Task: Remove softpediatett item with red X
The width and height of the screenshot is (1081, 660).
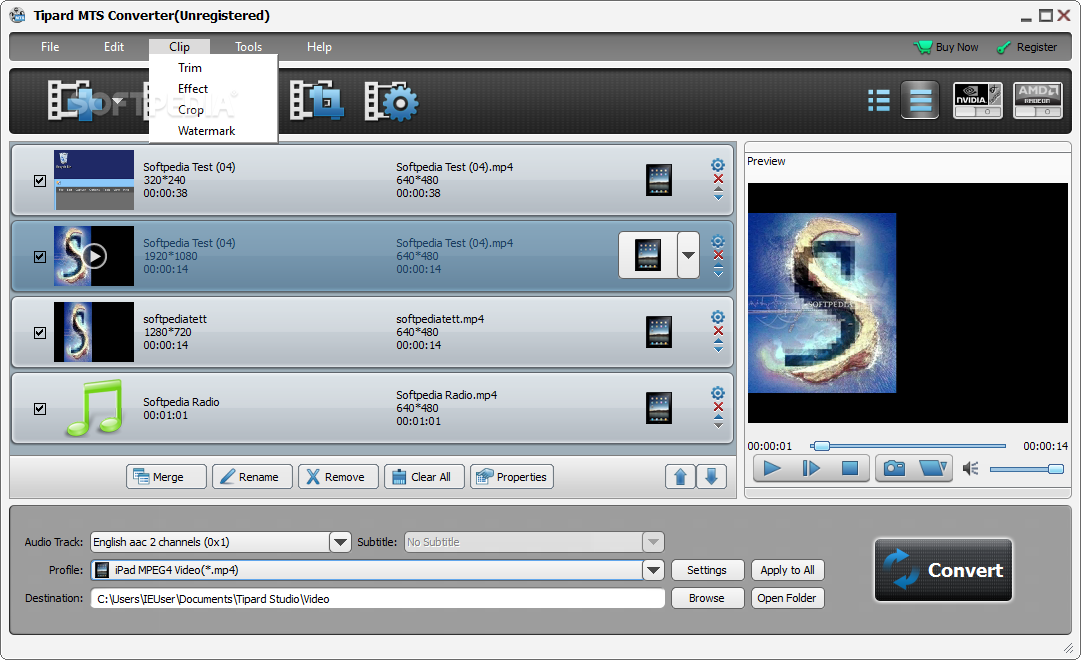Action: point(718,330)
